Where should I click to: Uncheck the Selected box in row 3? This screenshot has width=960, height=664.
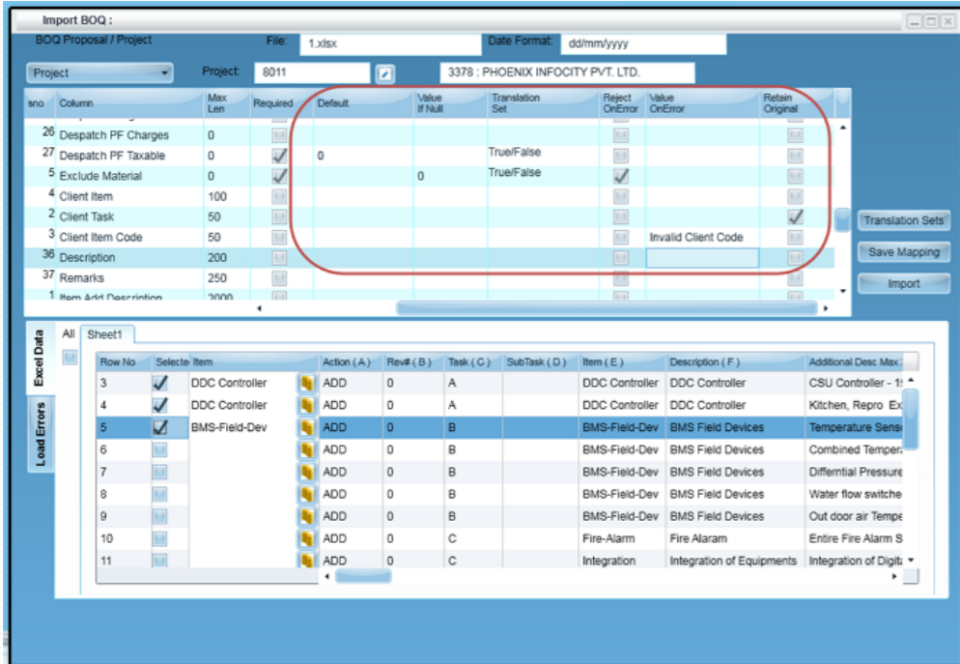(160, 383)
